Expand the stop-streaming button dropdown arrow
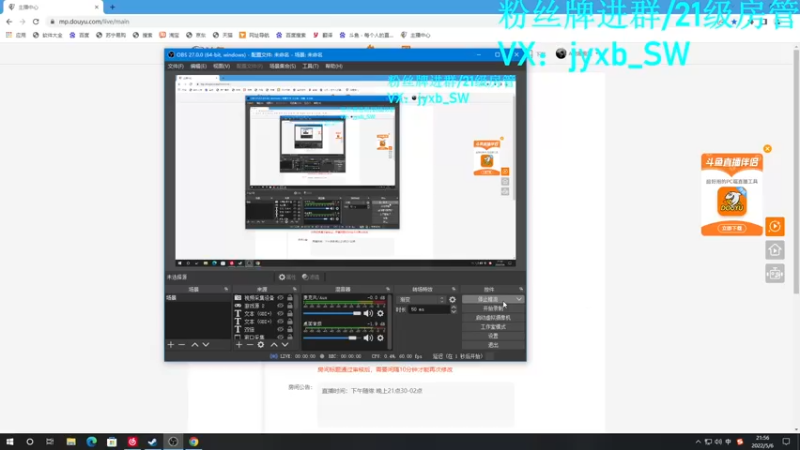 point(519,299)
